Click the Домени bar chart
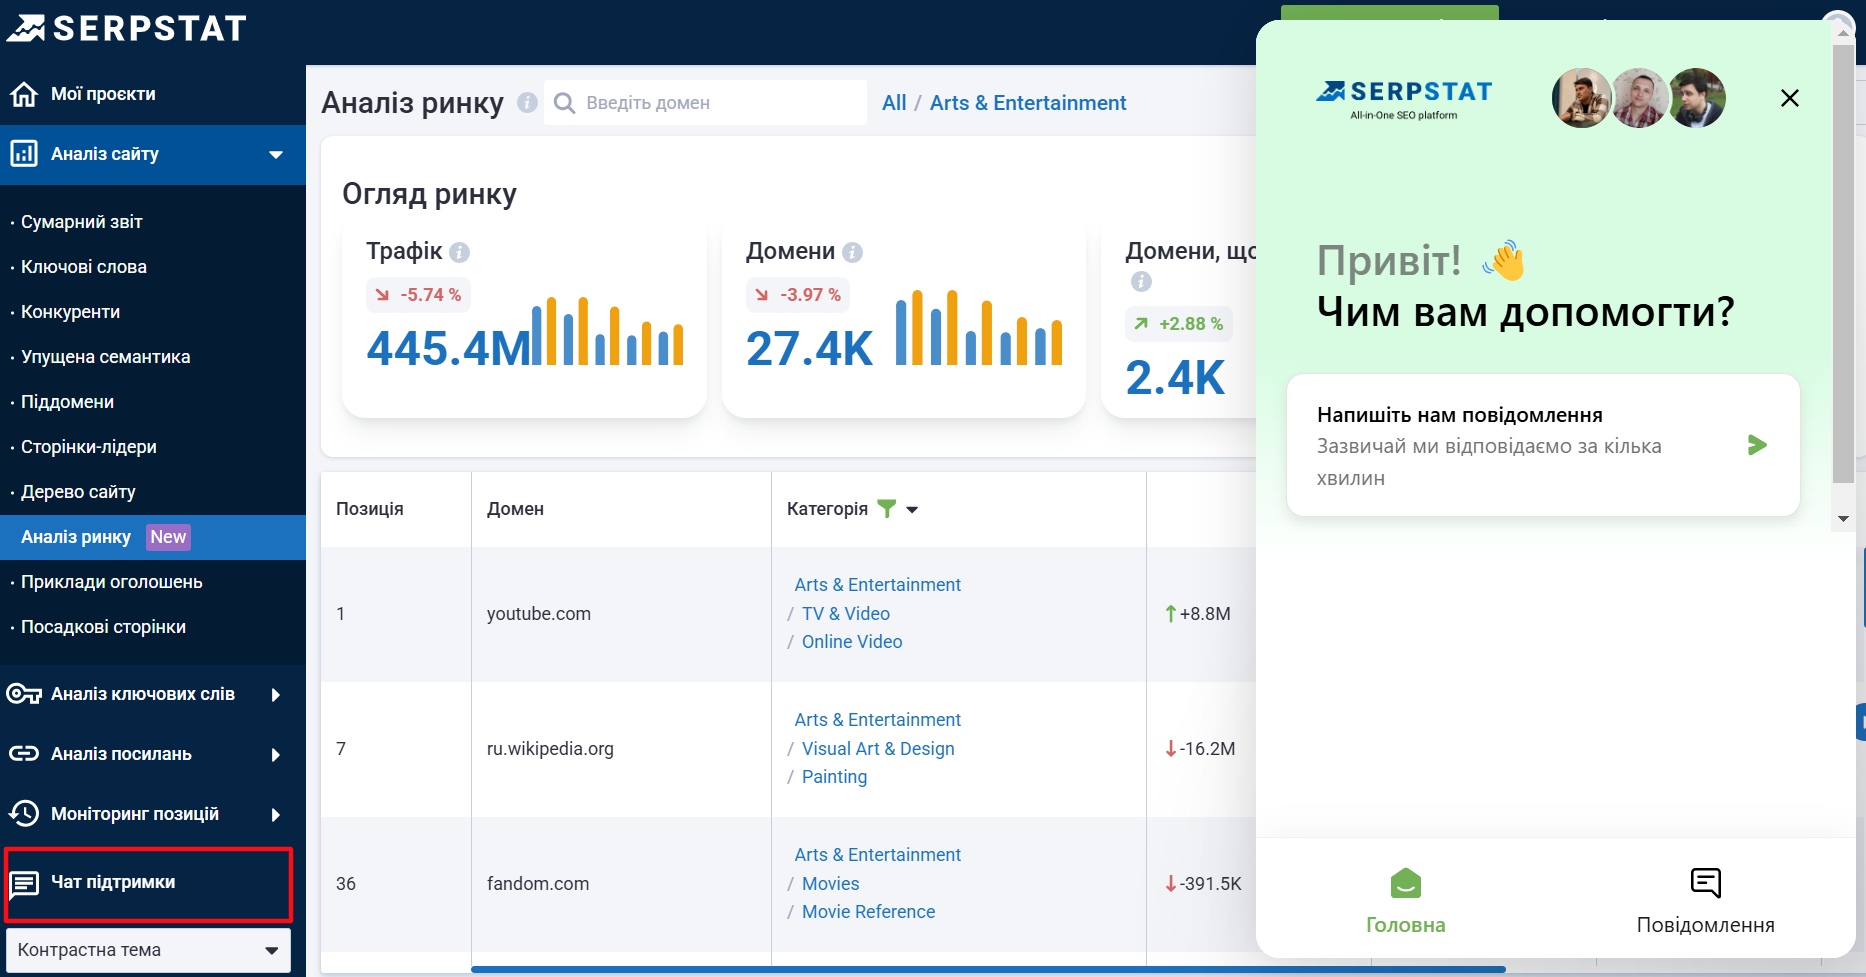 [979, 328]
